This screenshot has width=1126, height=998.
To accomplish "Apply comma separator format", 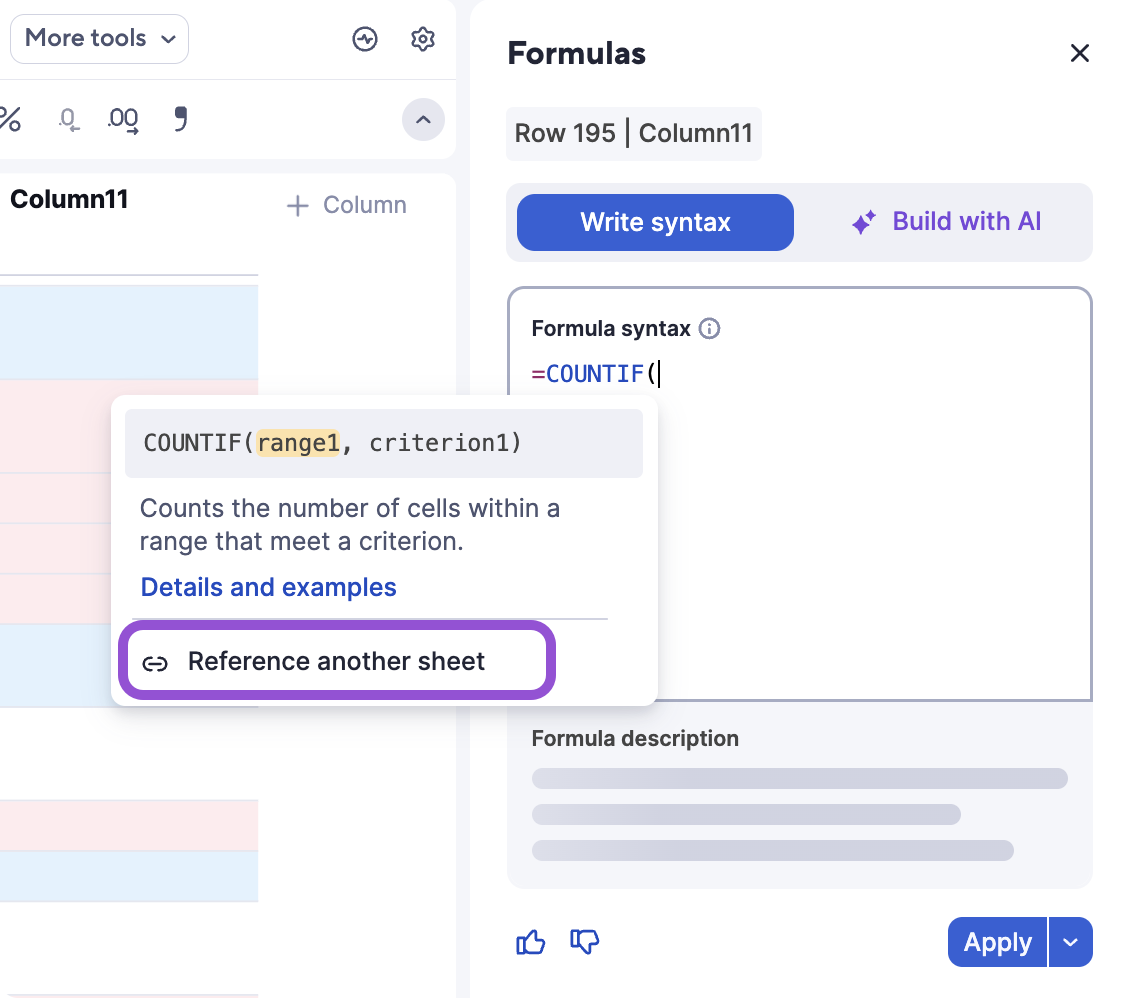I will (181, 120).
